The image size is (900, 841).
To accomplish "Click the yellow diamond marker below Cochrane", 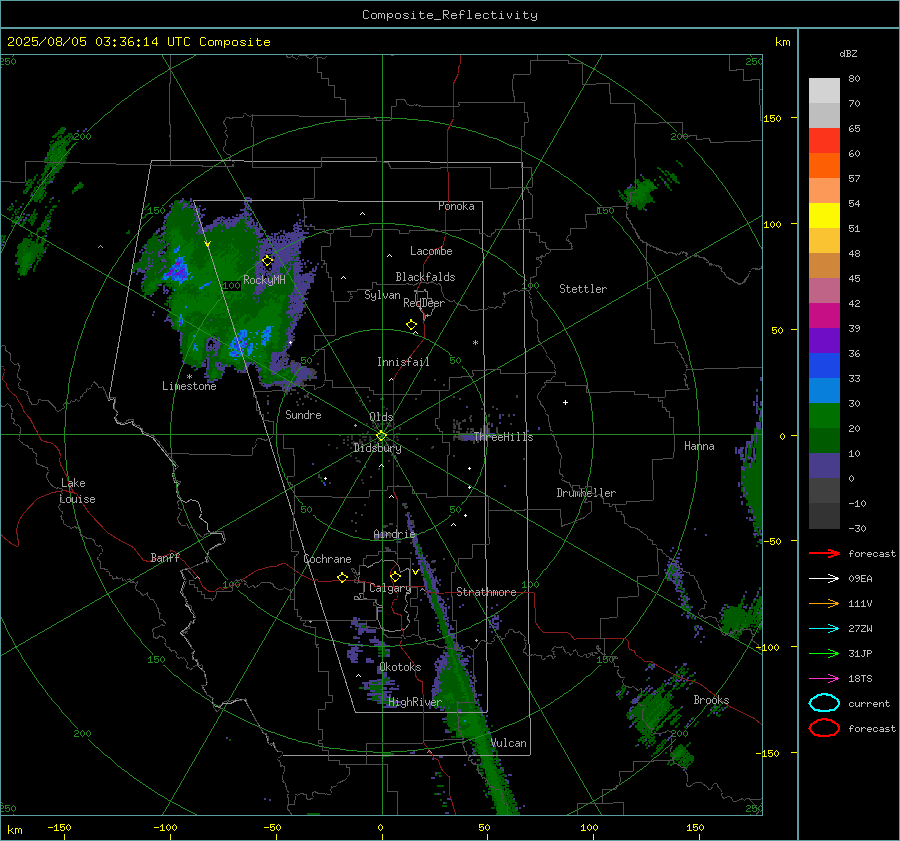I will tap(343, 578).
